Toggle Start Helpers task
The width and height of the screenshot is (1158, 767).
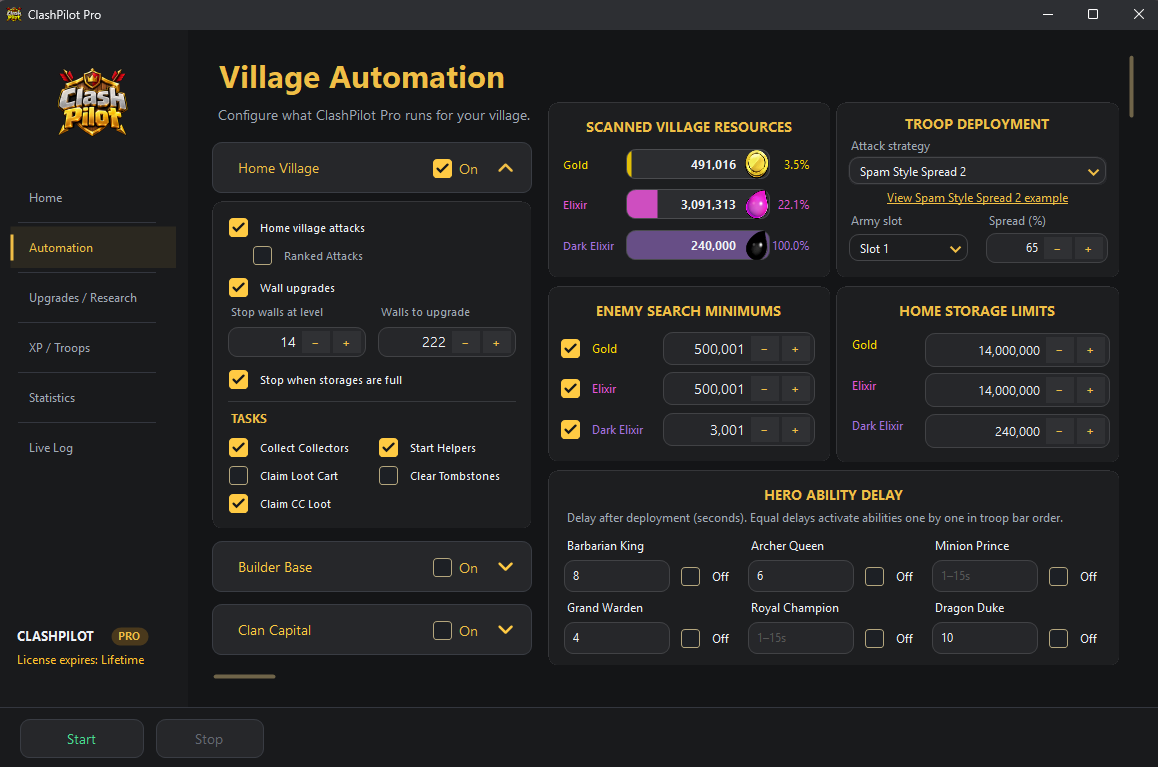(388, 447)
